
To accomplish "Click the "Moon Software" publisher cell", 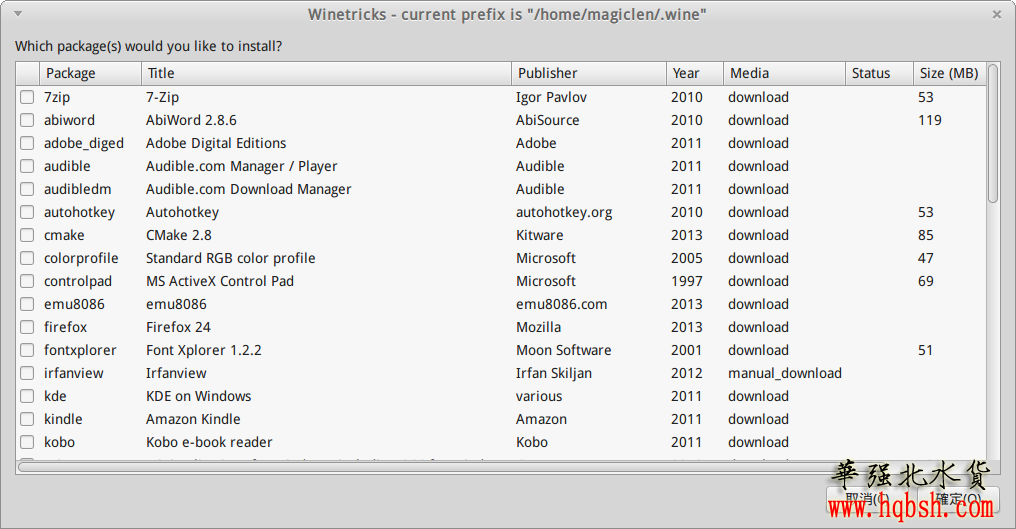I will tap(564, 350).
